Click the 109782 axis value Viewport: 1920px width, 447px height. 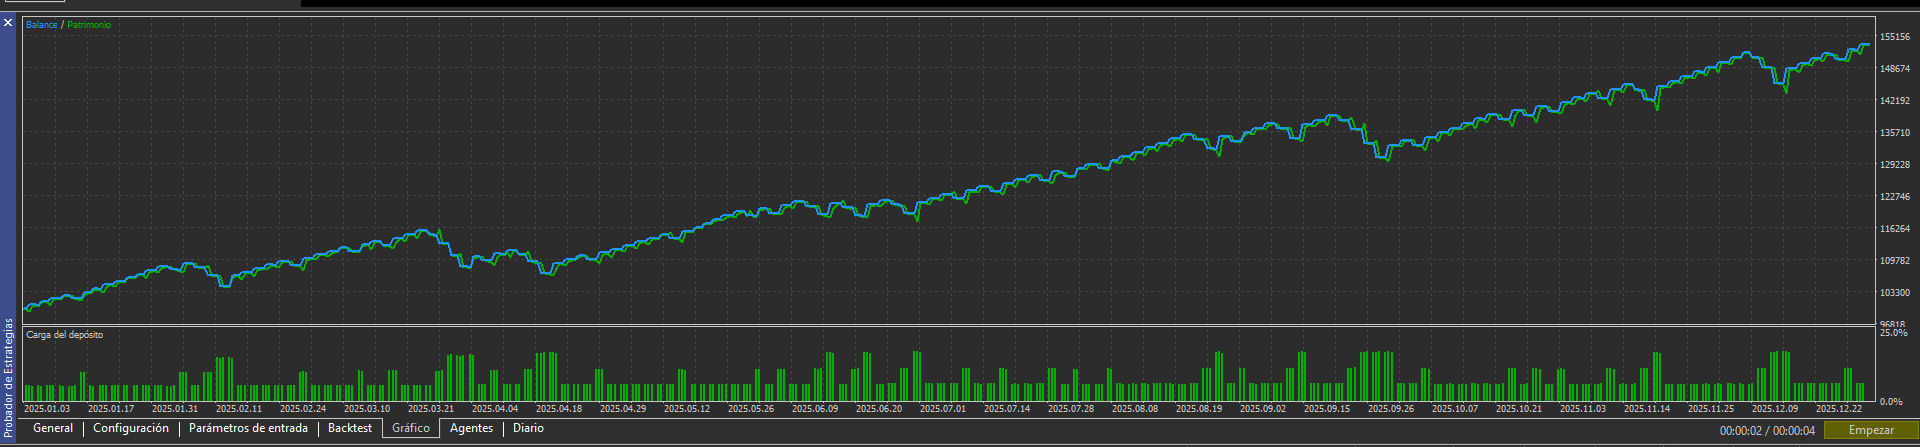pyautogui.click(x=1895, y=261)
